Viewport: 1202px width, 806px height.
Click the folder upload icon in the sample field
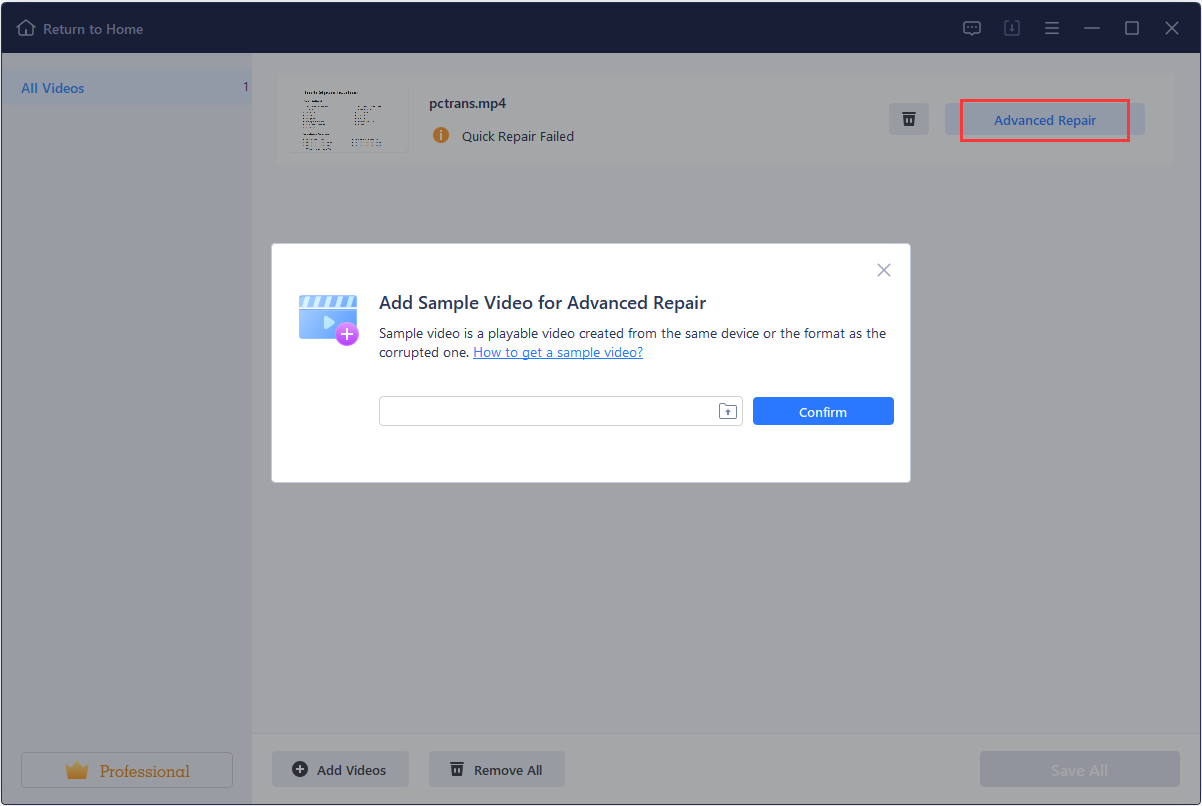pos(728,410)
